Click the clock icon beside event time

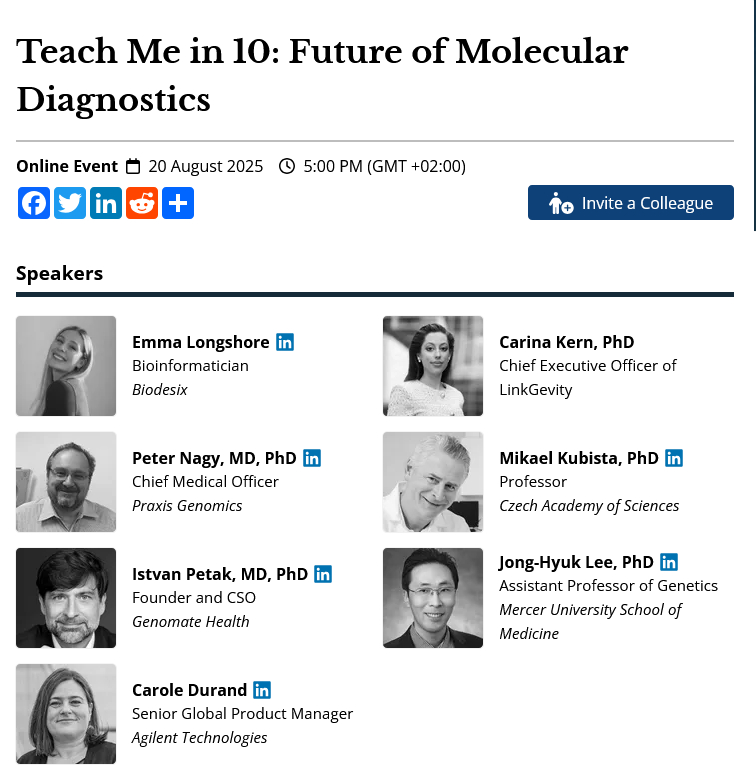[x=287, y=166]
